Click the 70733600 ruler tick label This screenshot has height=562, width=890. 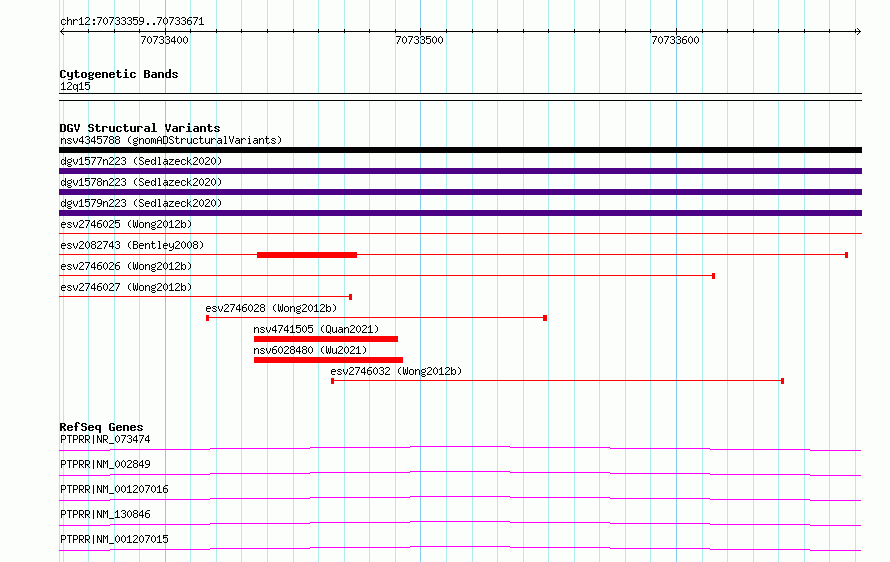675,40
